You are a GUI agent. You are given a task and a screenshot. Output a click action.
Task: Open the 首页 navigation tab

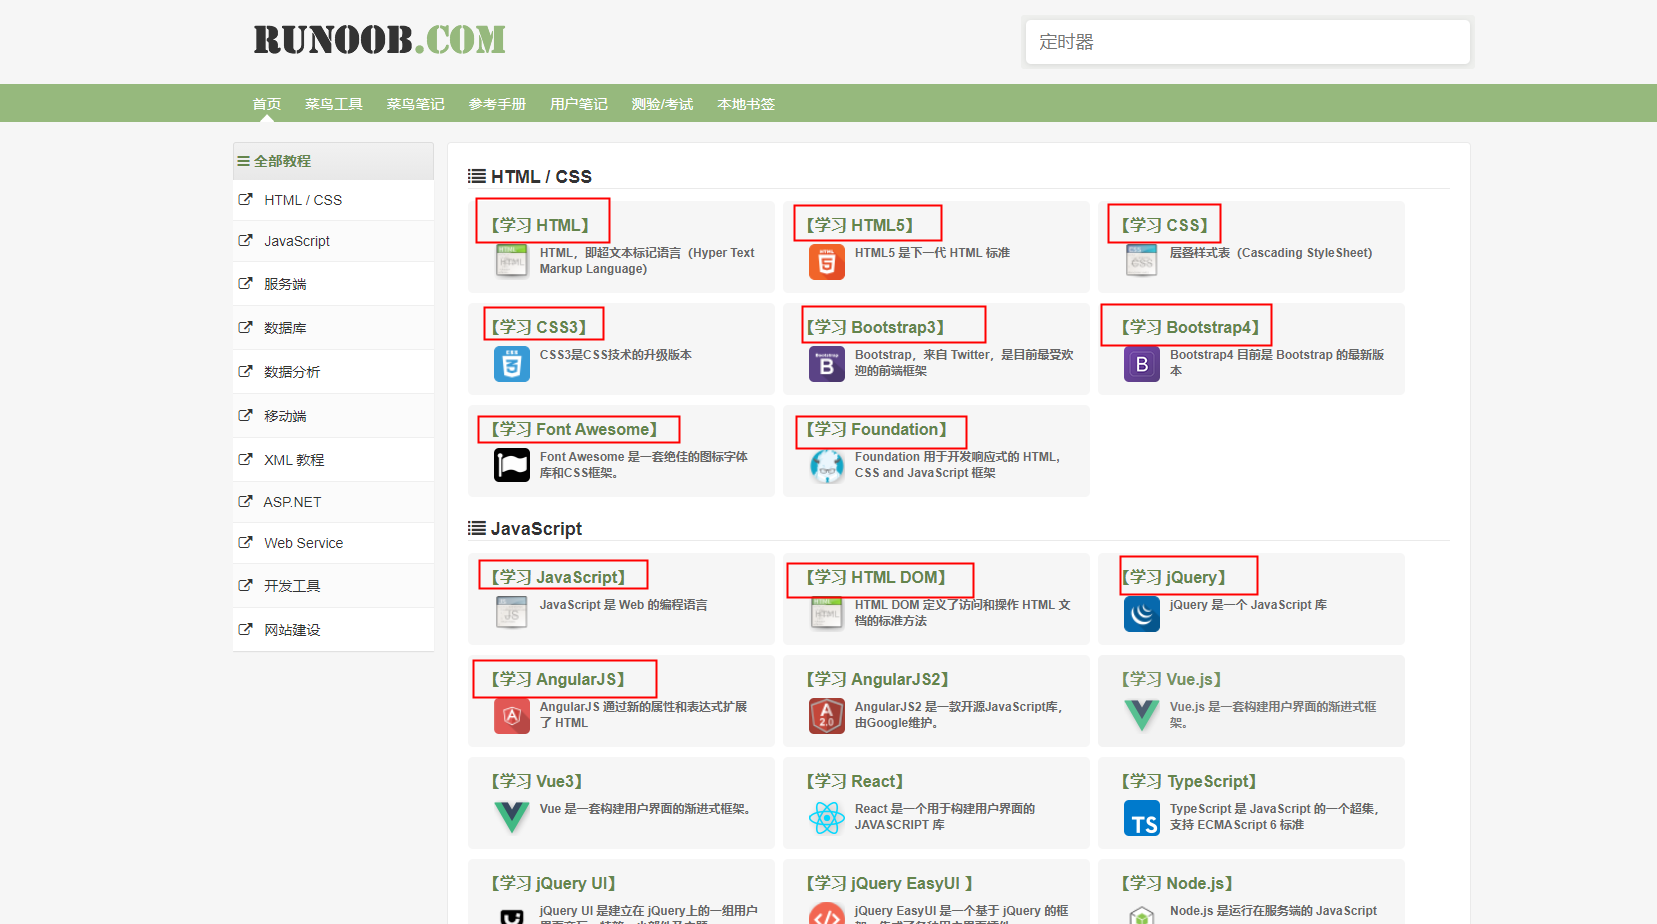[x=266, y=104]
